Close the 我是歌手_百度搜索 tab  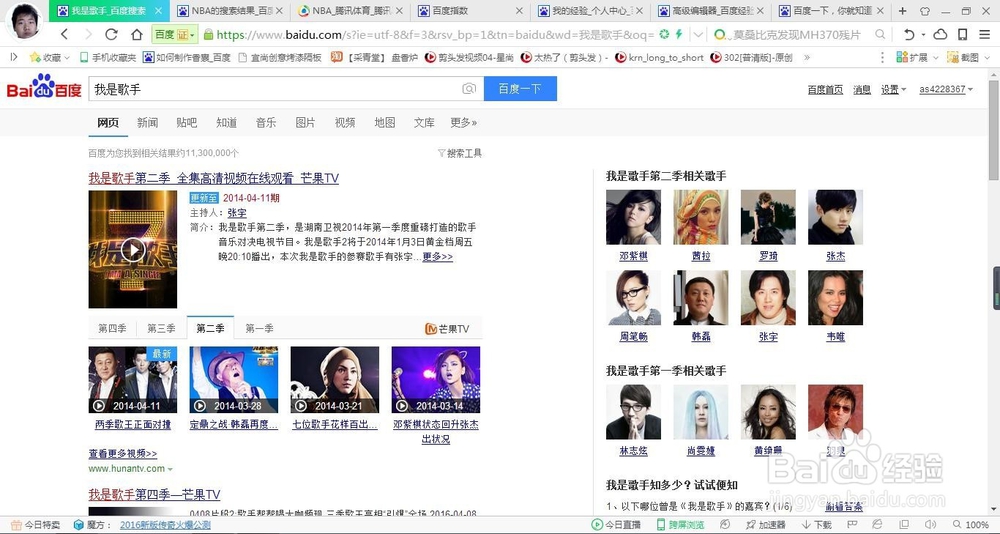pos(159,11)
